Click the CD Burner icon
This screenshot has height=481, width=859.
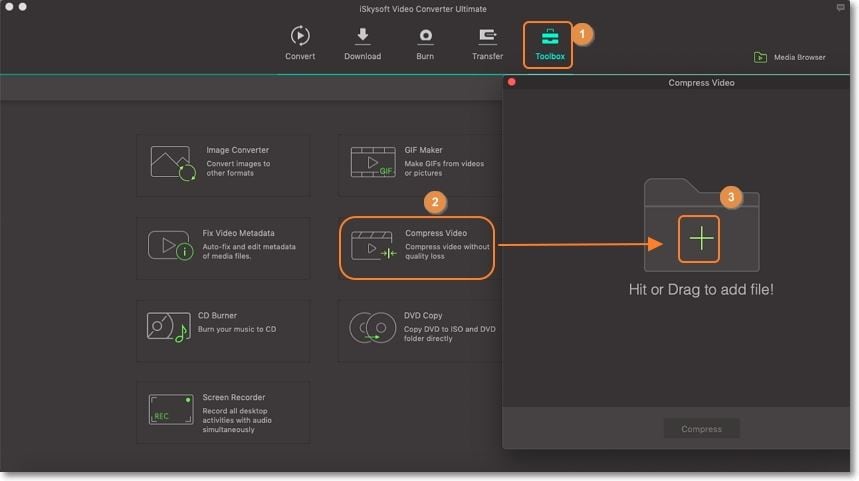pos(168,327)
